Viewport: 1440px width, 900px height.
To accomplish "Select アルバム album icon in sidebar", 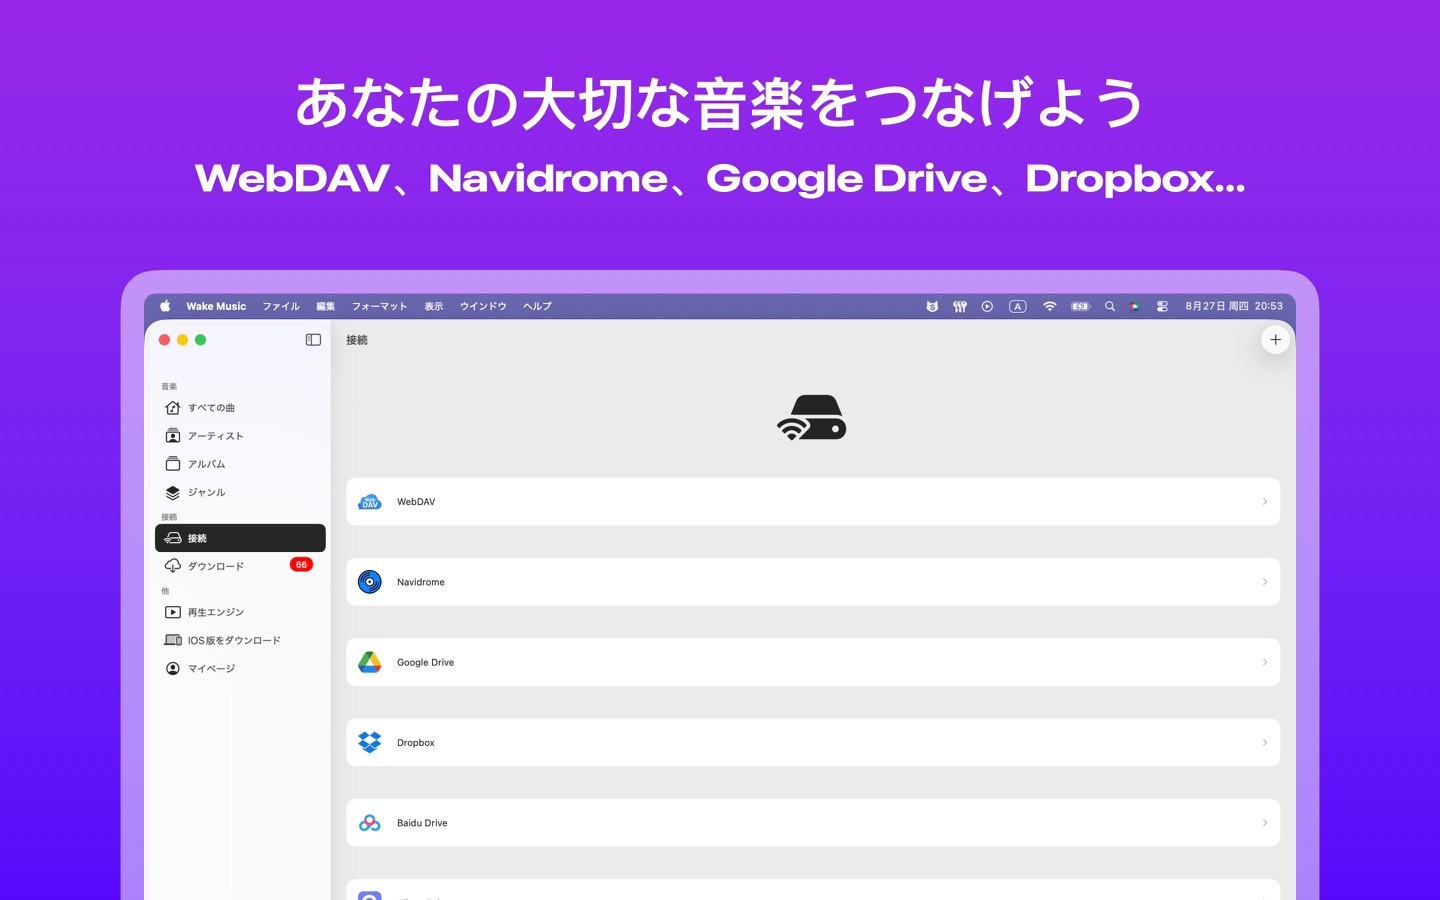I will [173, 464].
